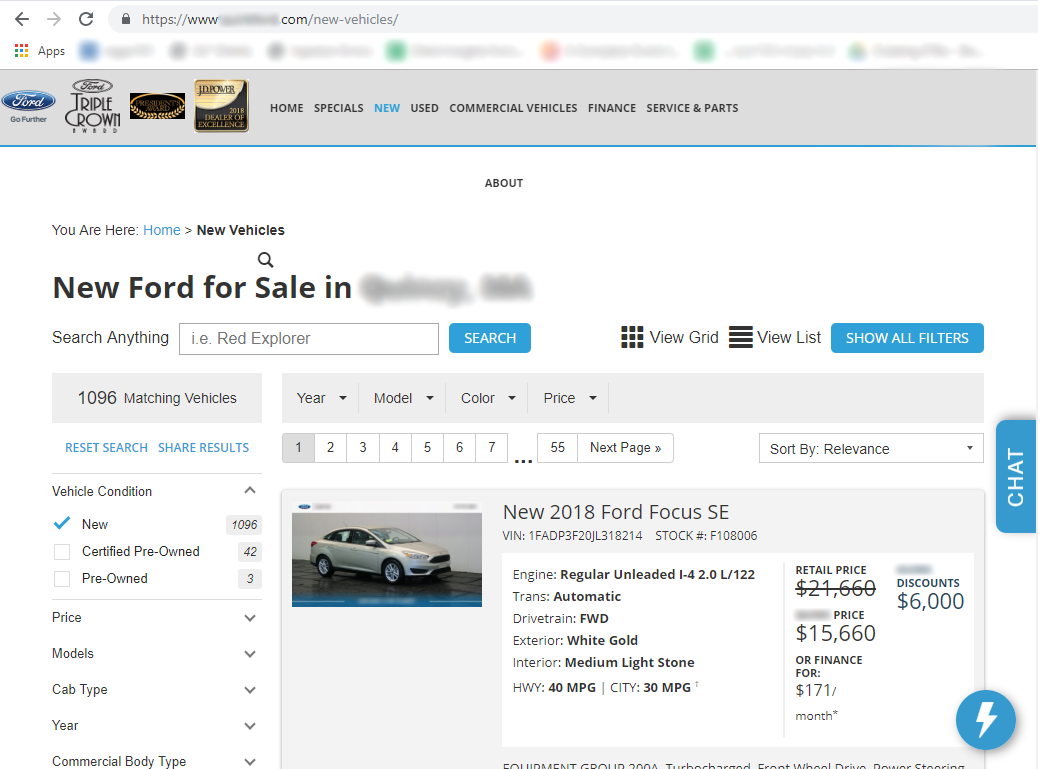Go to Service & Parts menu

(x=692, y=108)
